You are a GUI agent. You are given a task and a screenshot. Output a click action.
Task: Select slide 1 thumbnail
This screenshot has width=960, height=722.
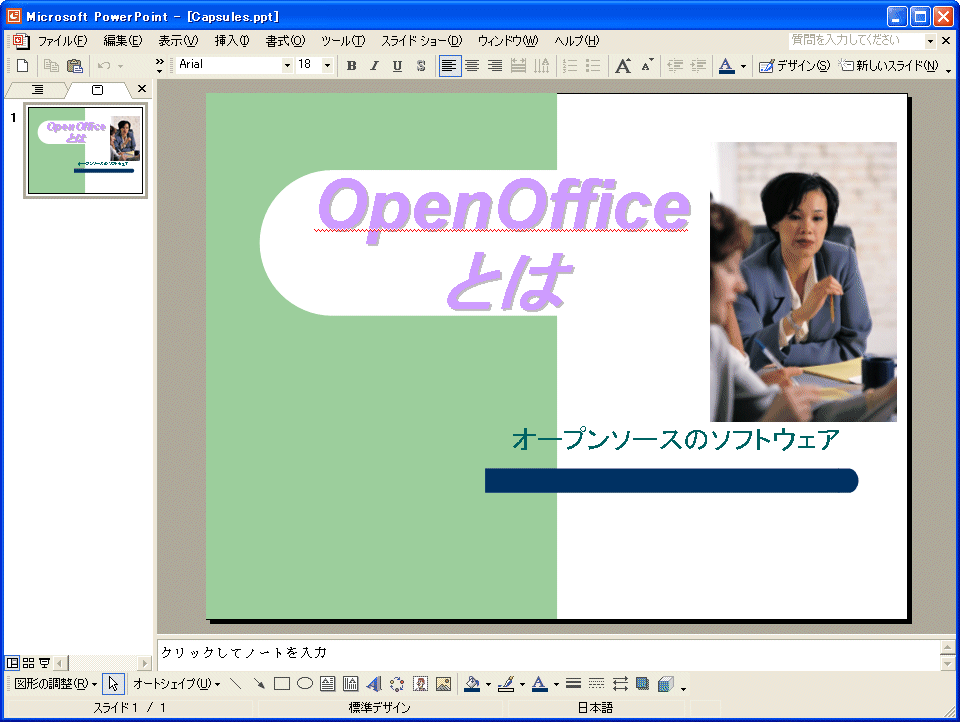pyautogui.click(x=85, y=151)
